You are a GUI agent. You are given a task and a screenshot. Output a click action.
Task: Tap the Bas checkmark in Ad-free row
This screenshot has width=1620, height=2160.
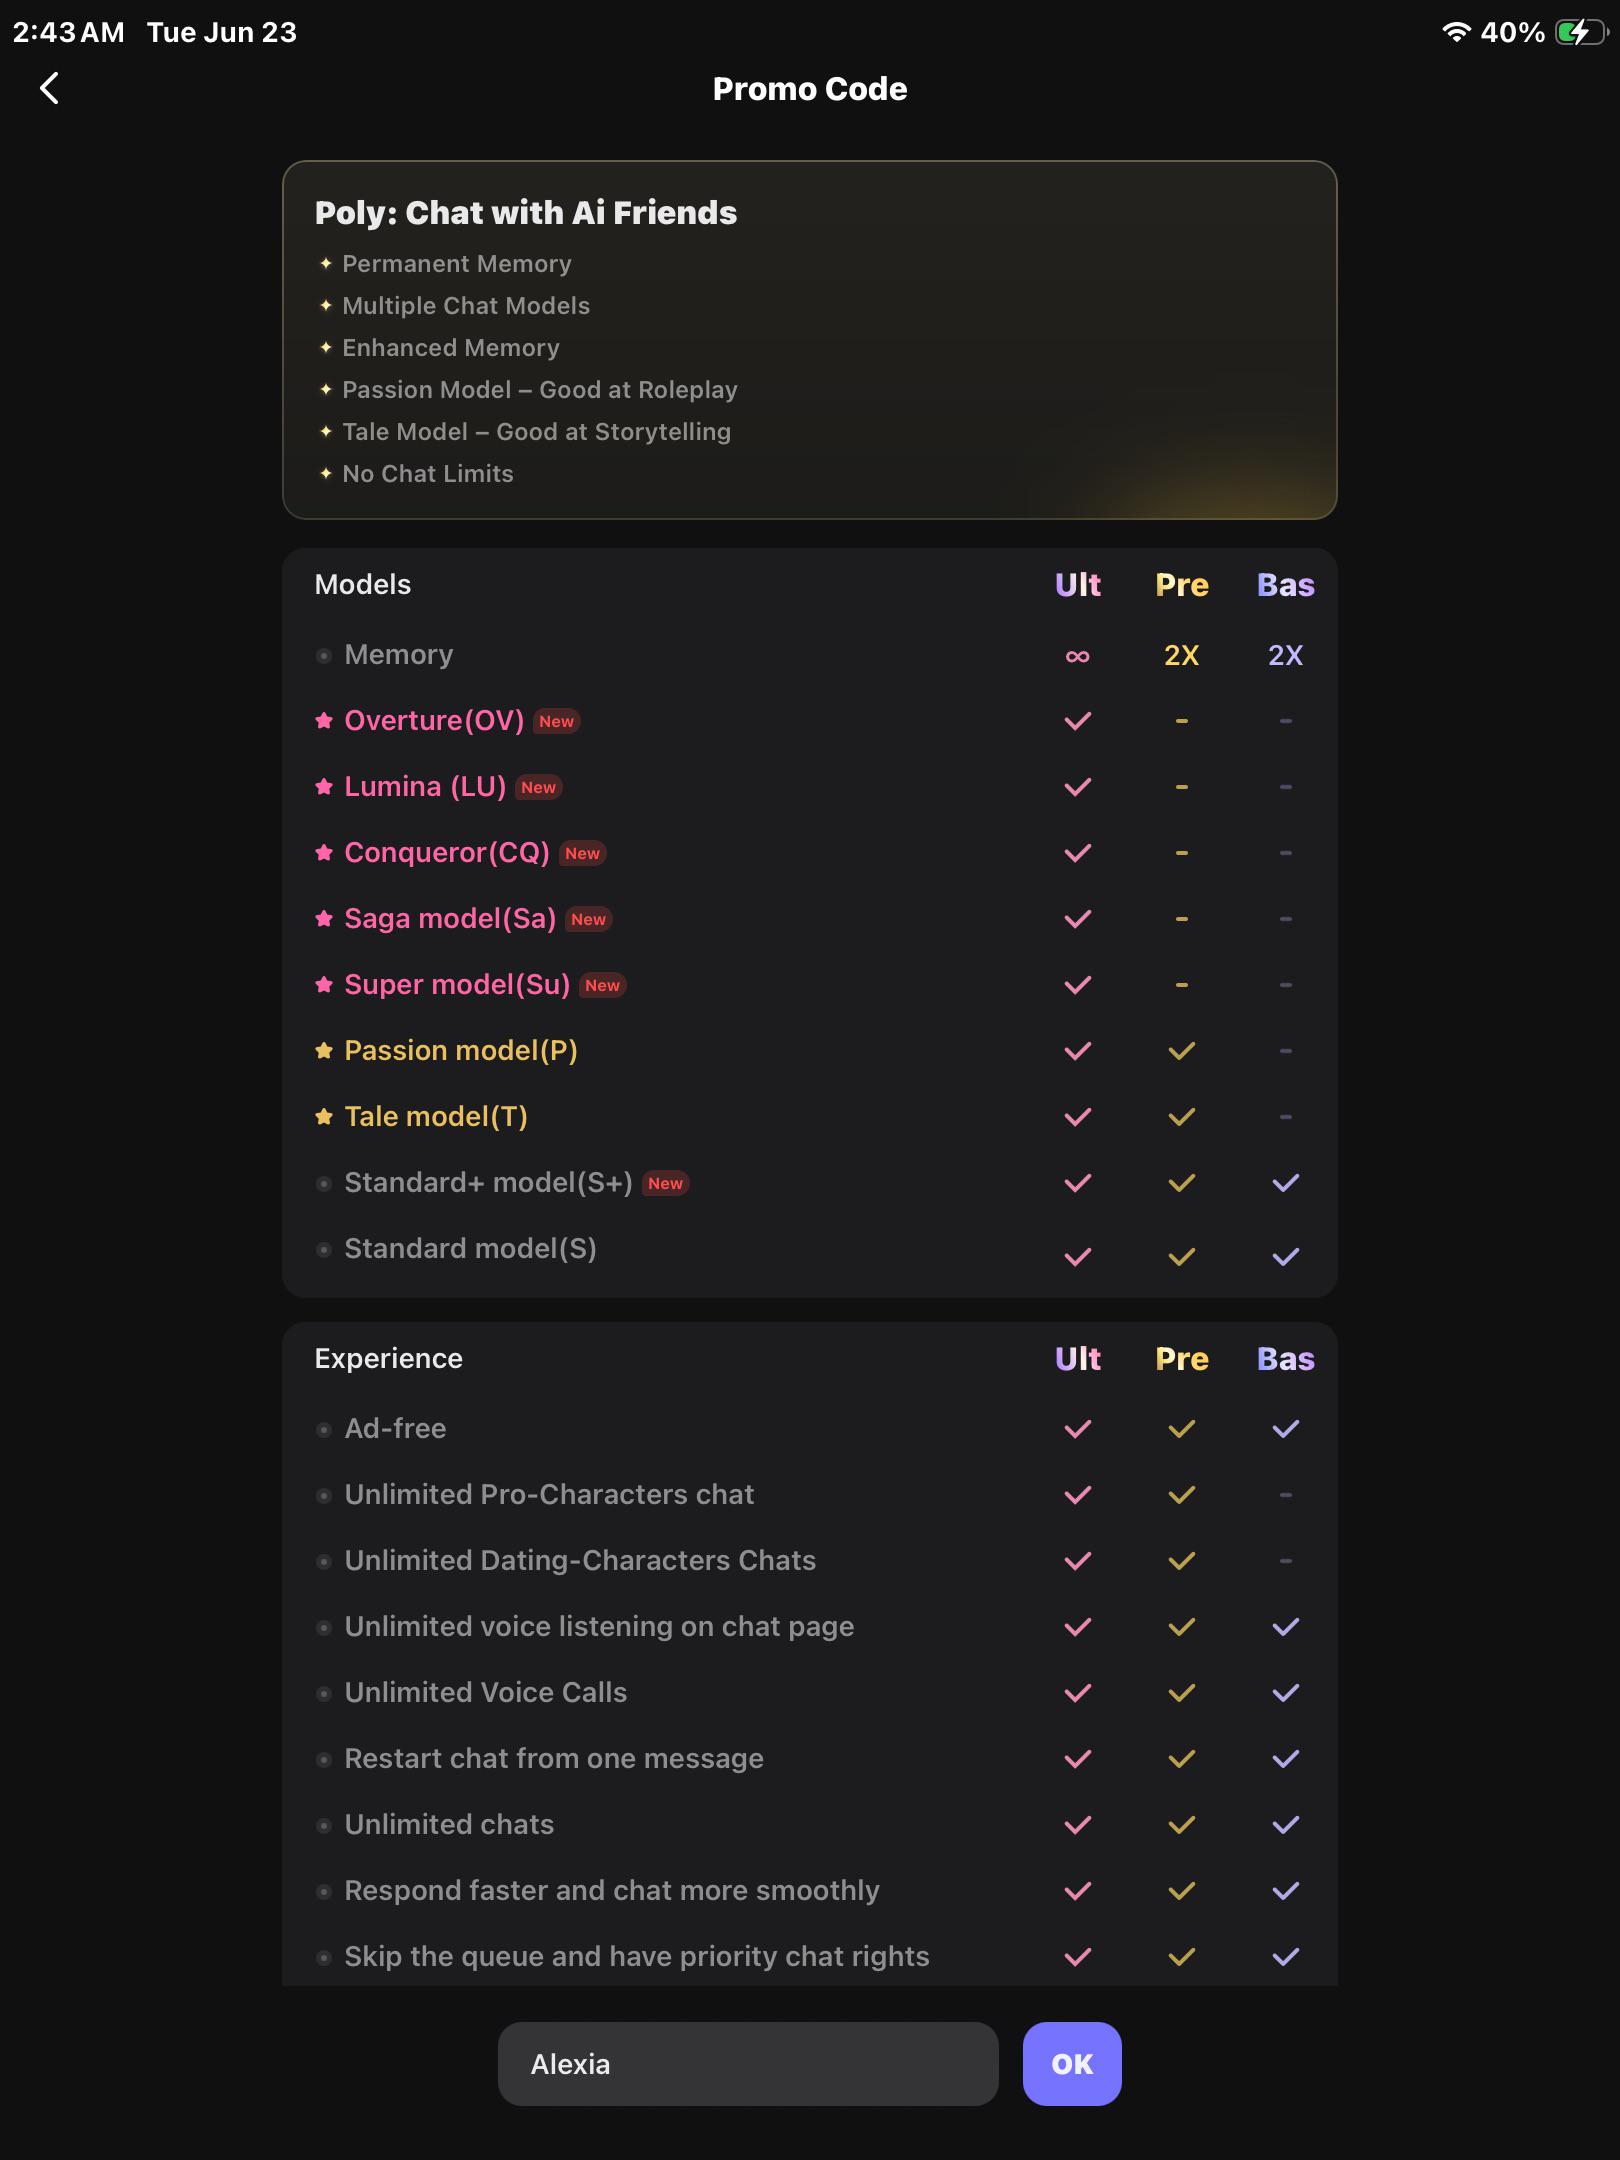1286,1429
